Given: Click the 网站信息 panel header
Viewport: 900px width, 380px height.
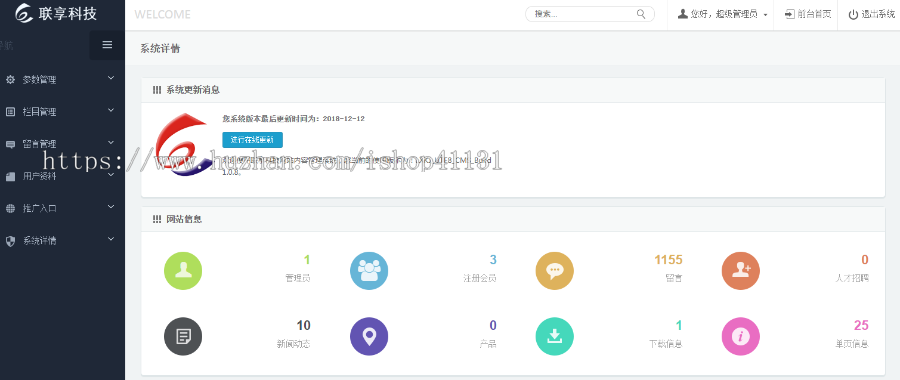Looking at the screenshot, I should click(x=513, y=219).
